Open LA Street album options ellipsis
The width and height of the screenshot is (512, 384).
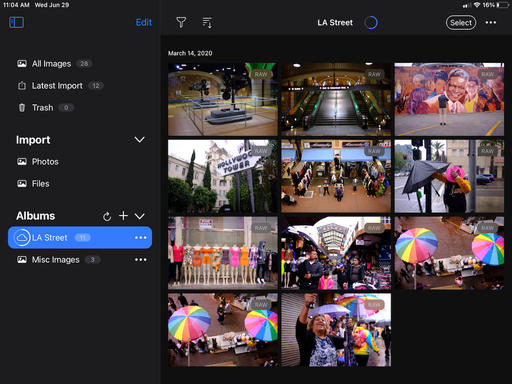point(141,238)
